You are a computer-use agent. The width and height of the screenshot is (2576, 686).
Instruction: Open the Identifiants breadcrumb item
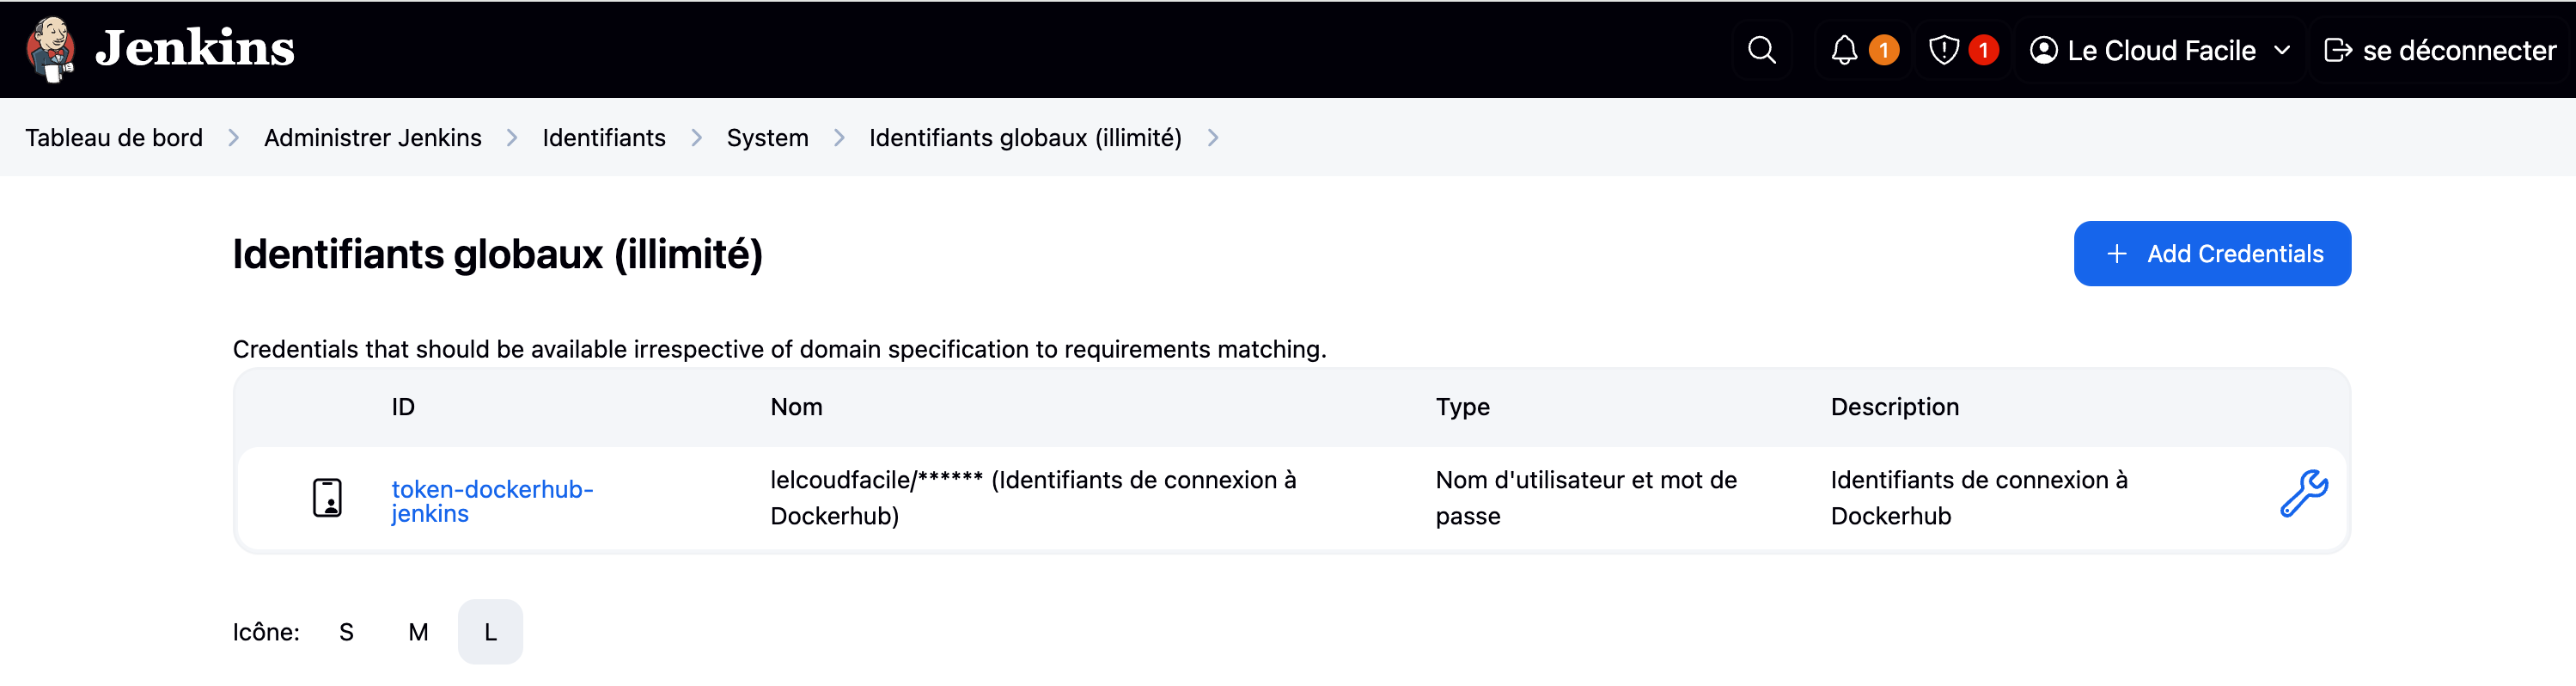point(603,138)
